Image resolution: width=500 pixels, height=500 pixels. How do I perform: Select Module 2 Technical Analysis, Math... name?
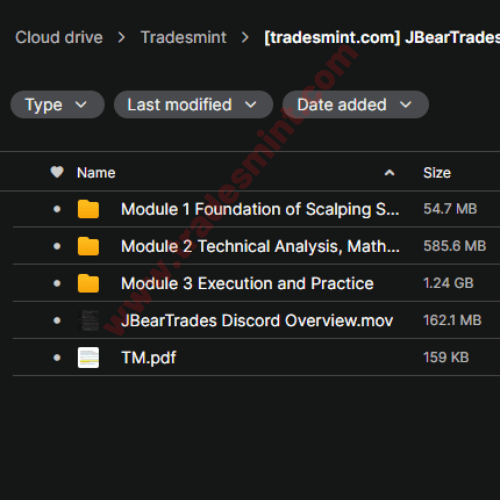click(260, 246)
